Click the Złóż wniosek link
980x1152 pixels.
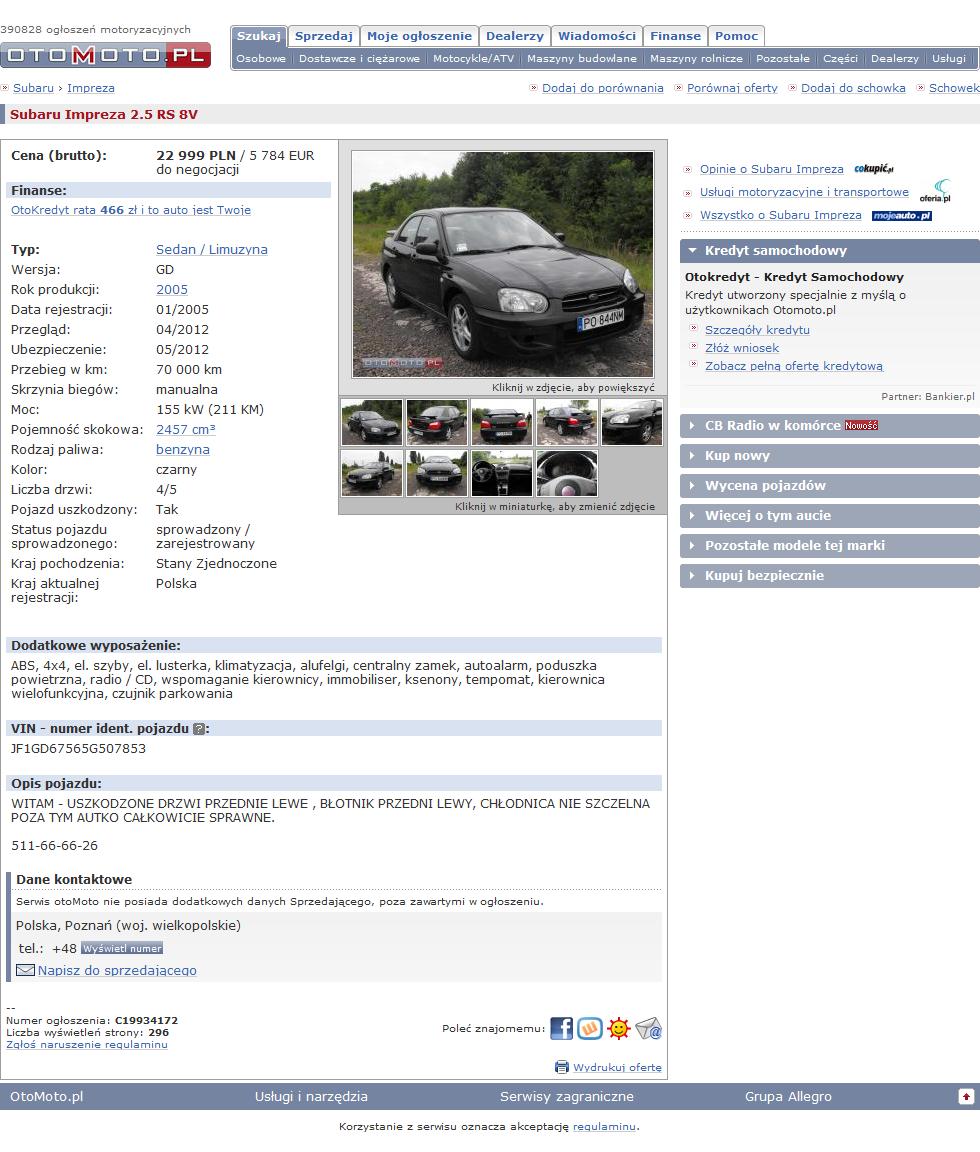coord(742,348)
